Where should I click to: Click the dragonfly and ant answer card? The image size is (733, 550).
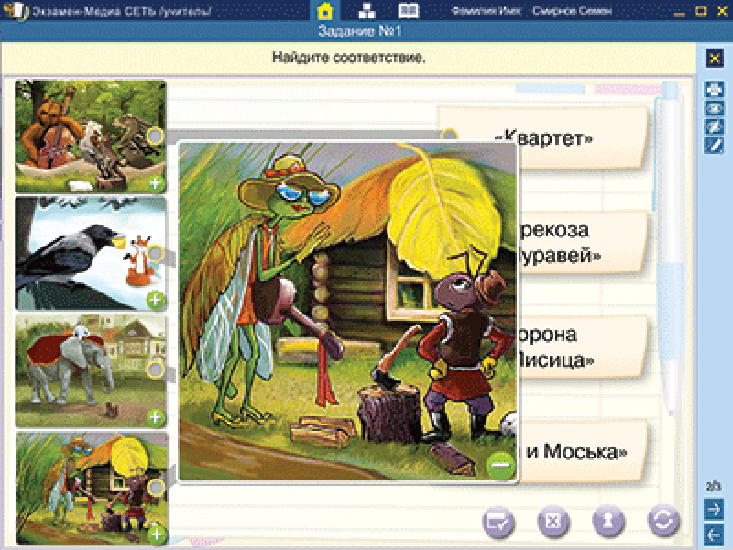582,242
